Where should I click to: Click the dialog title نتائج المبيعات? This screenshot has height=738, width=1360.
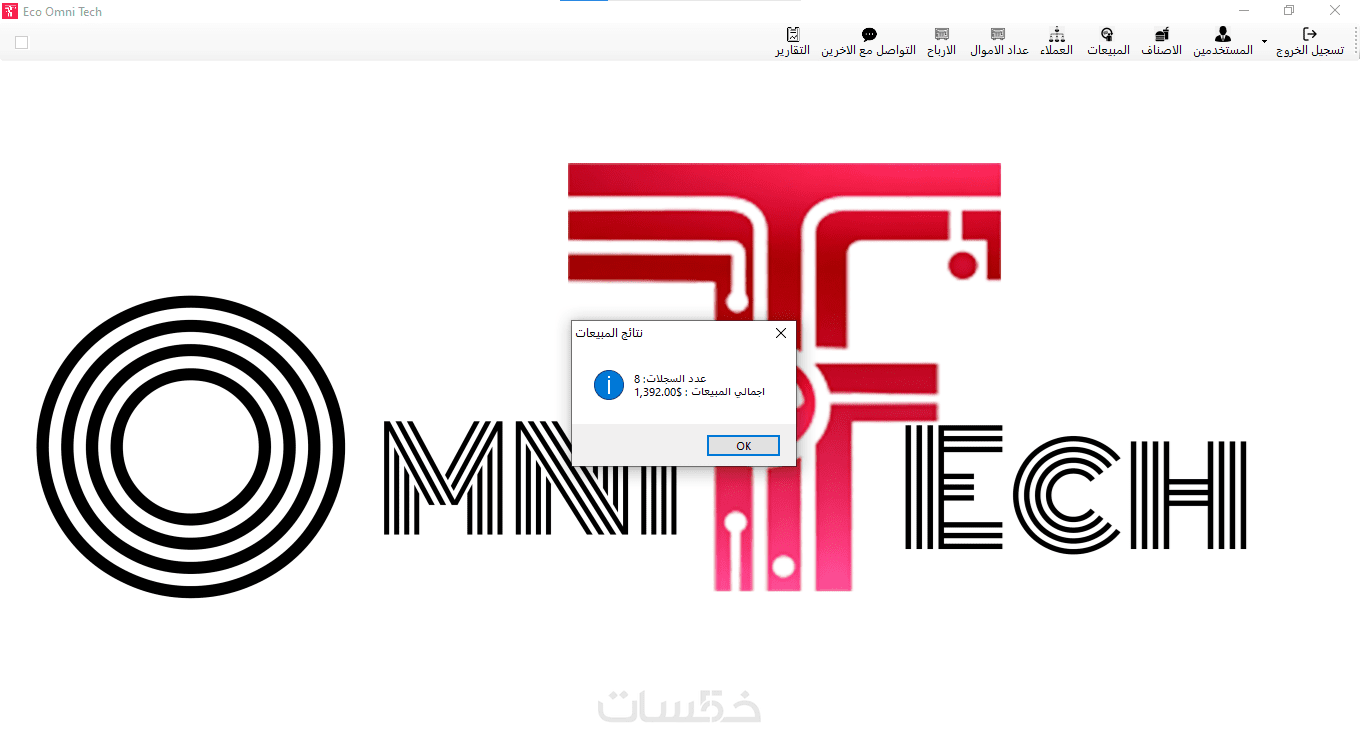point(609,333)
